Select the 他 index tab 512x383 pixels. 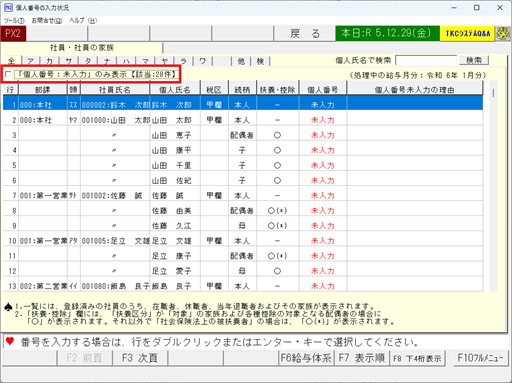pos(241,61)
